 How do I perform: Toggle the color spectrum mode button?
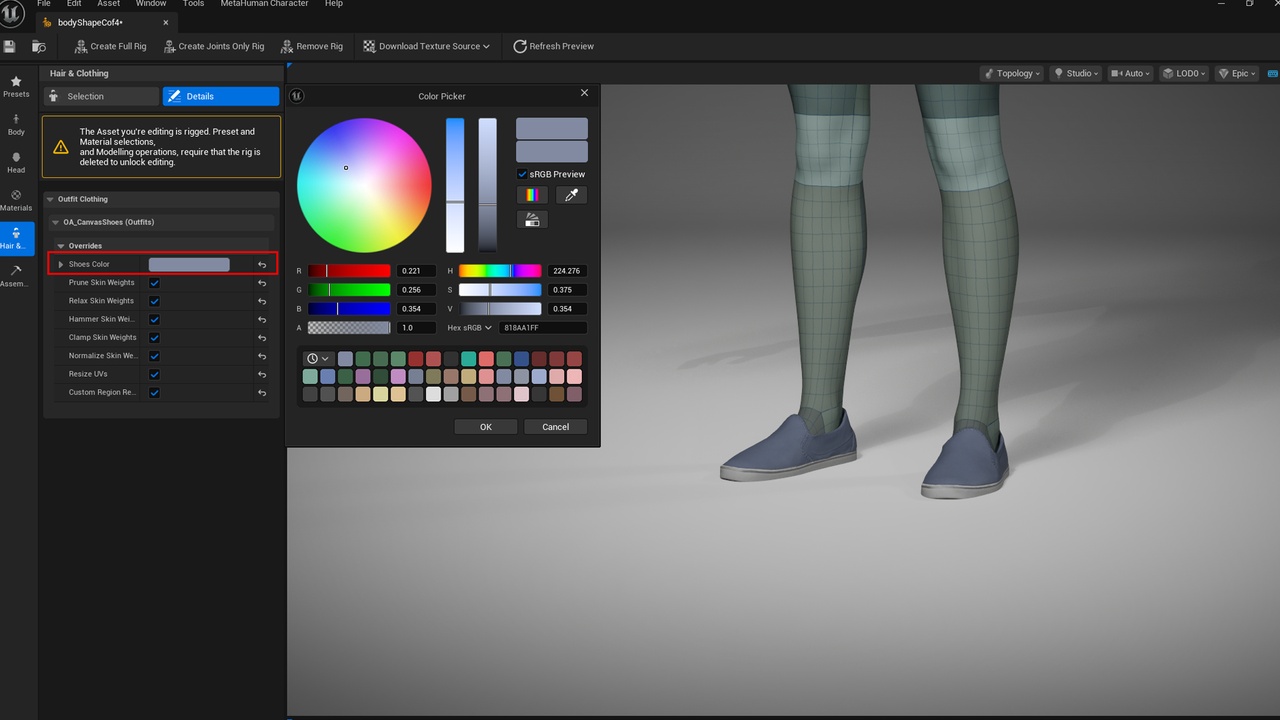pyautogui.click(x=532, y=195)
